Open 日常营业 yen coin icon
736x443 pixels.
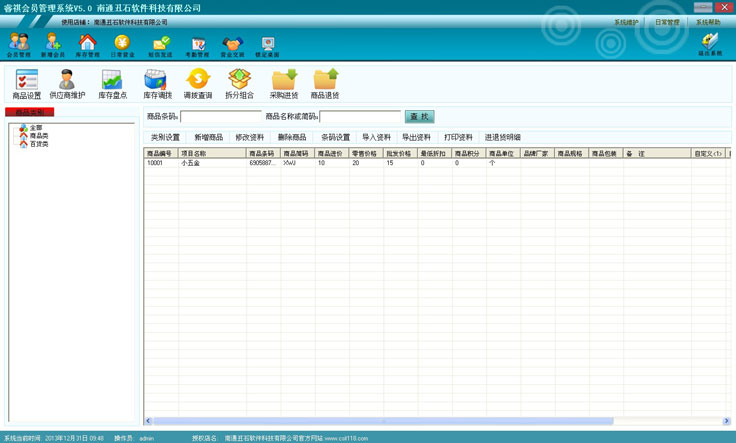click(x=123, y=45)
